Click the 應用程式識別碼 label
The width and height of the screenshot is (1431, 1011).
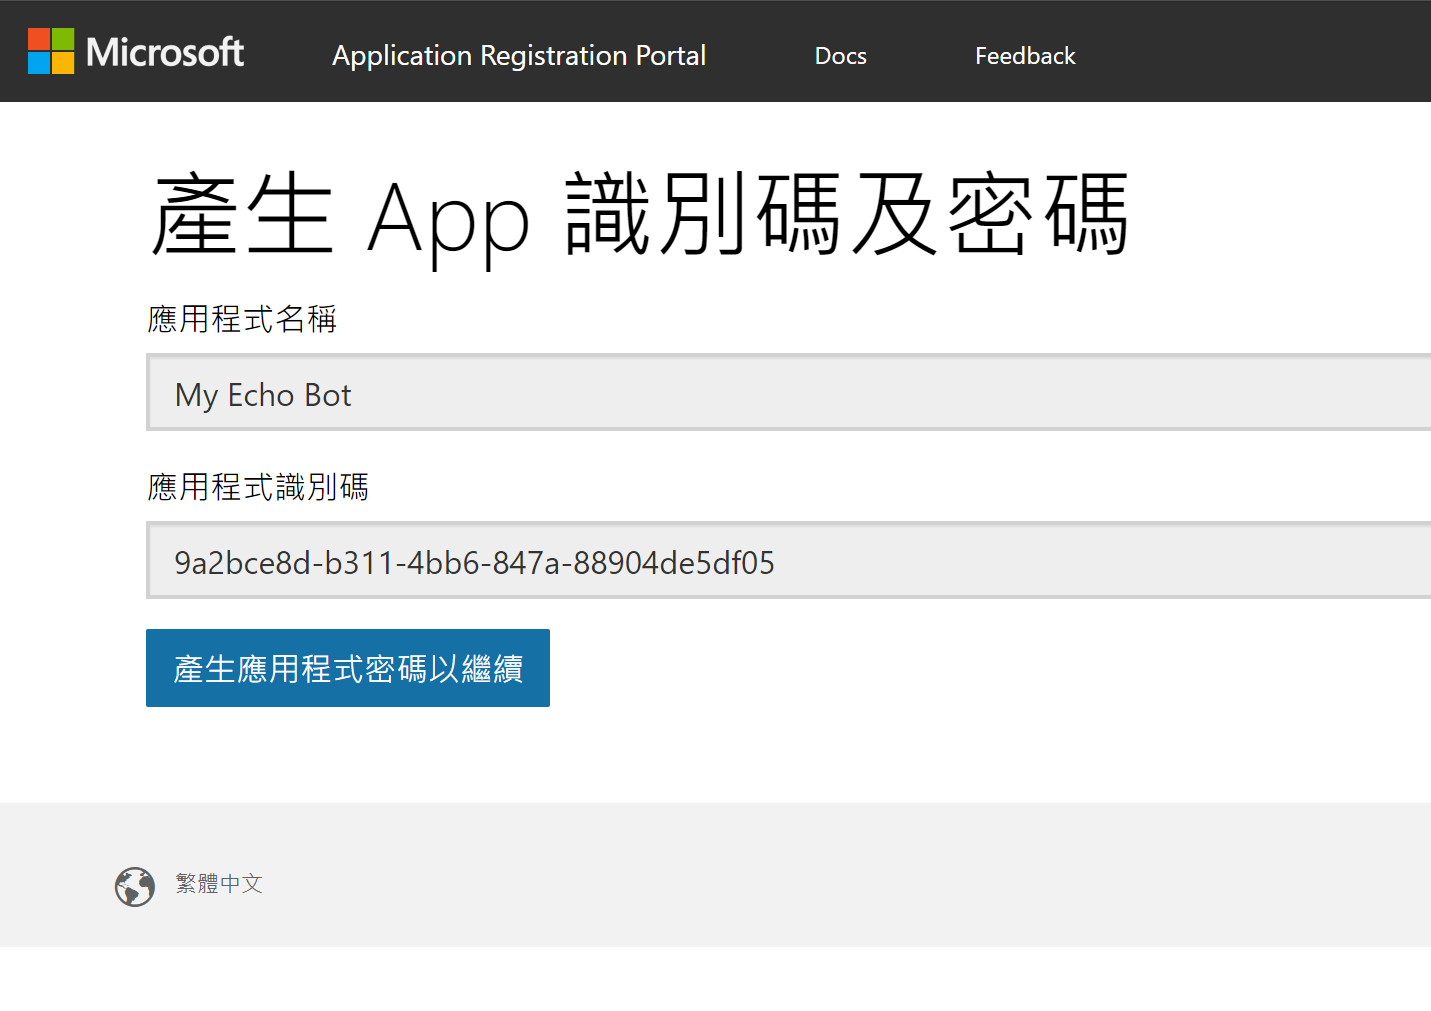[258, 487]
